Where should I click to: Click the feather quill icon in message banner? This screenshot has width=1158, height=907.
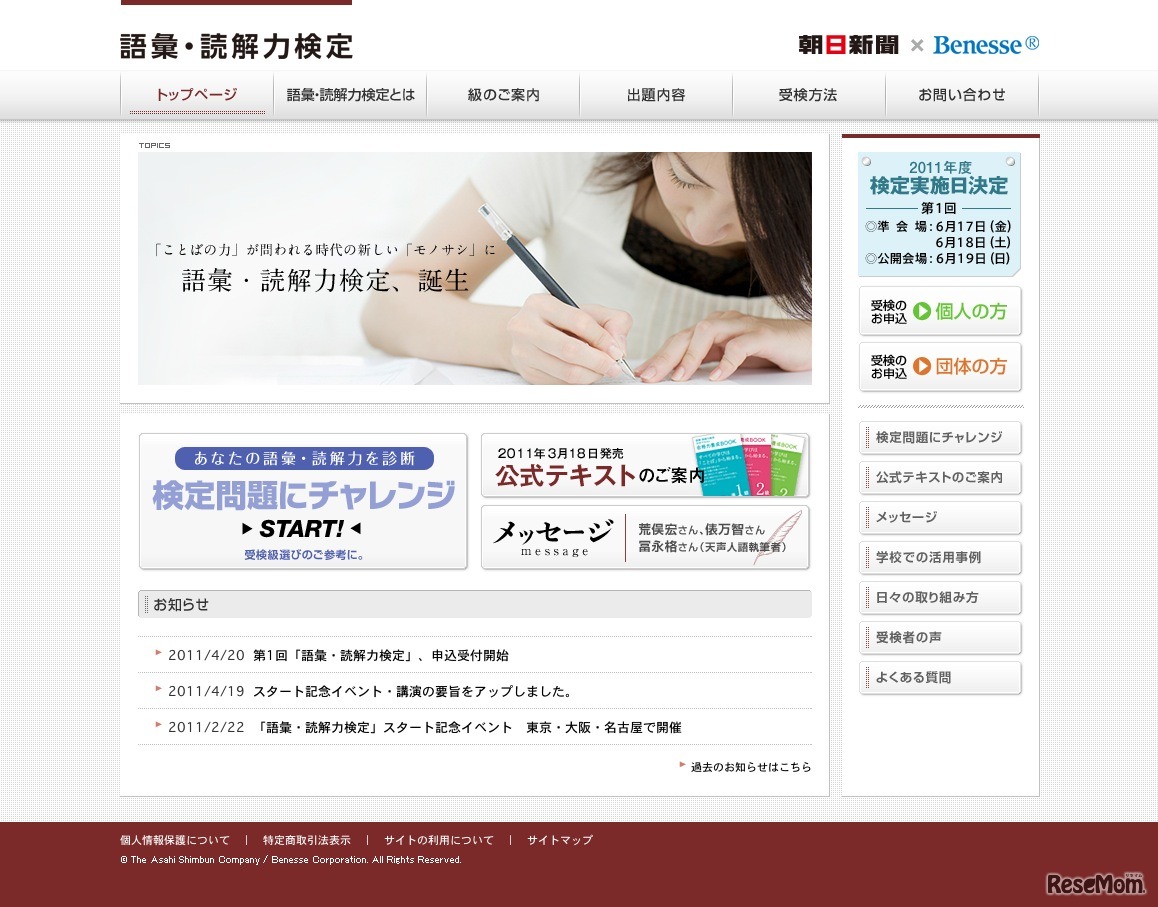(778, 536)
